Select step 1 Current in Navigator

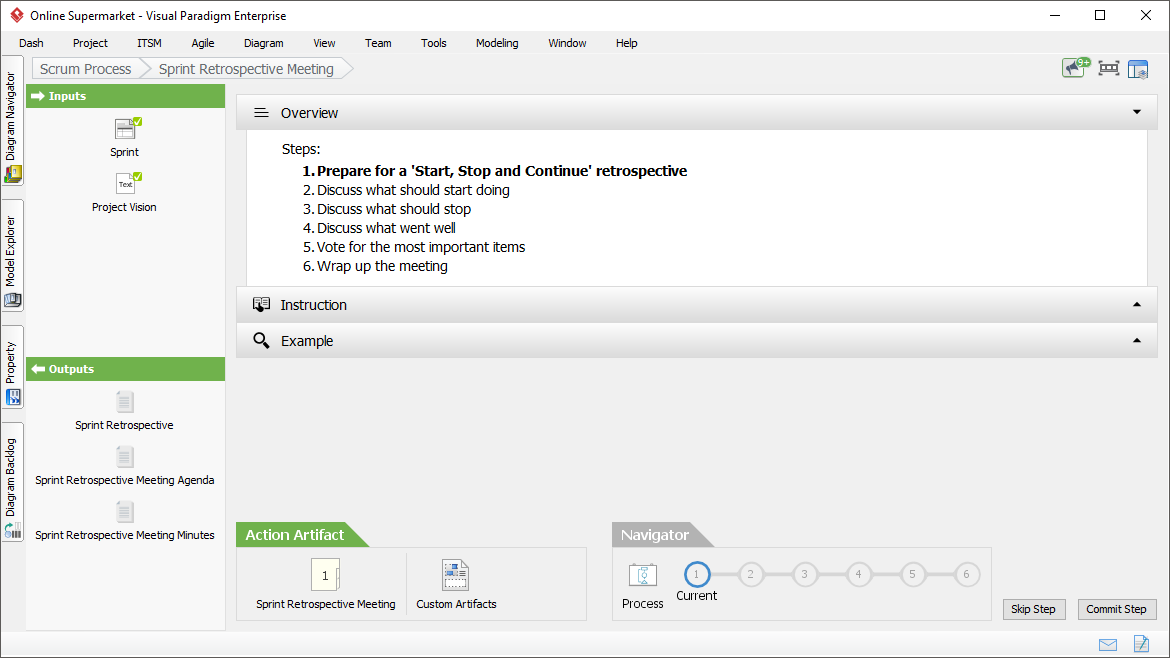tap(697, 574)
